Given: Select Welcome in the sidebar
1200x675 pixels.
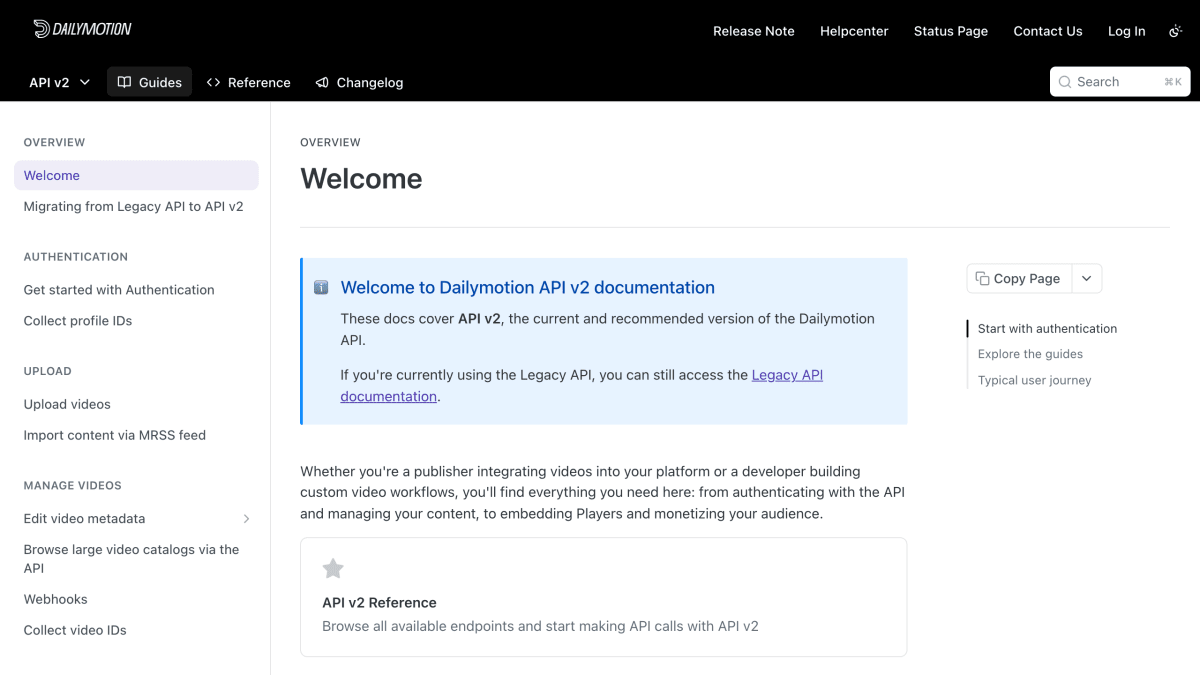Looking at the screenshot, I should pos(136,175).
